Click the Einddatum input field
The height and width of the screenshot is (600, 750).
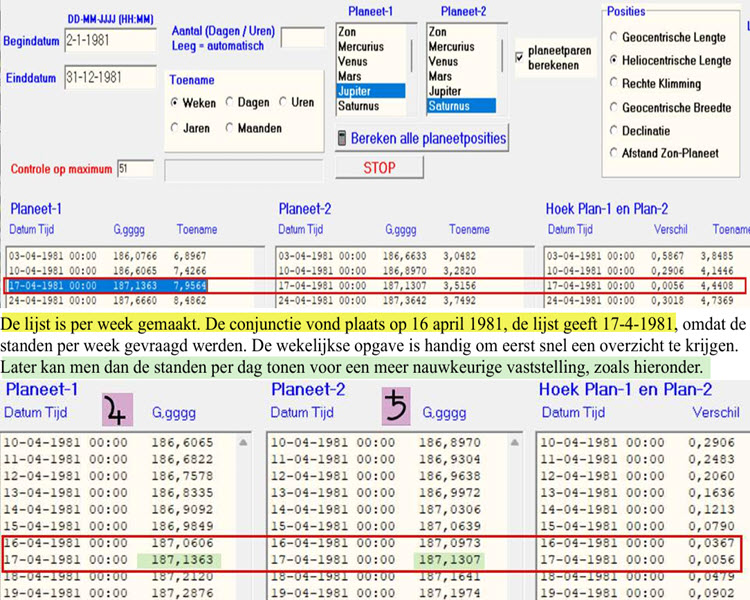110,78
